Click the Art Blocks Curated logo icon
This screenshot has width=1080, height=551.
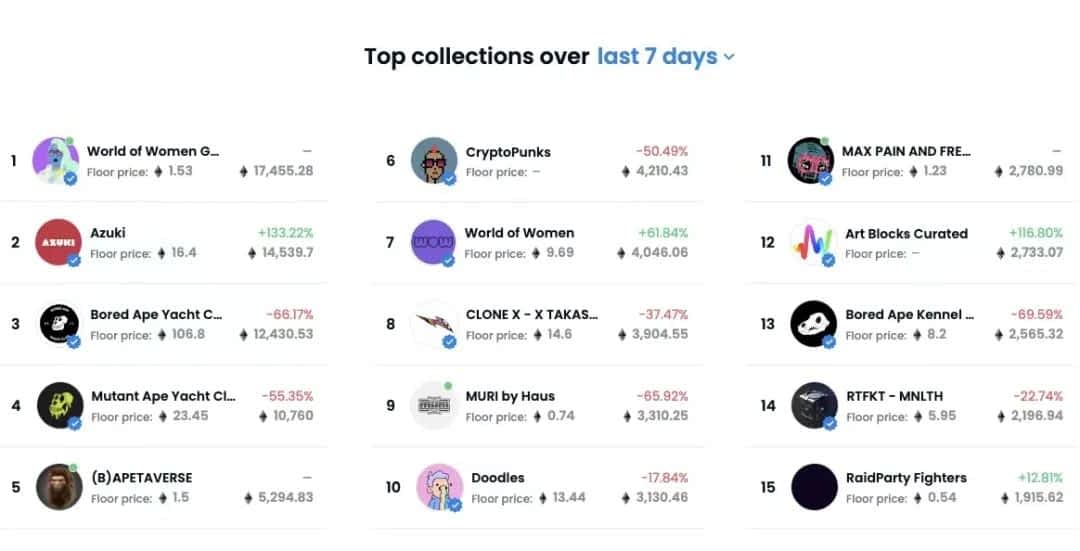coord(811,242)
